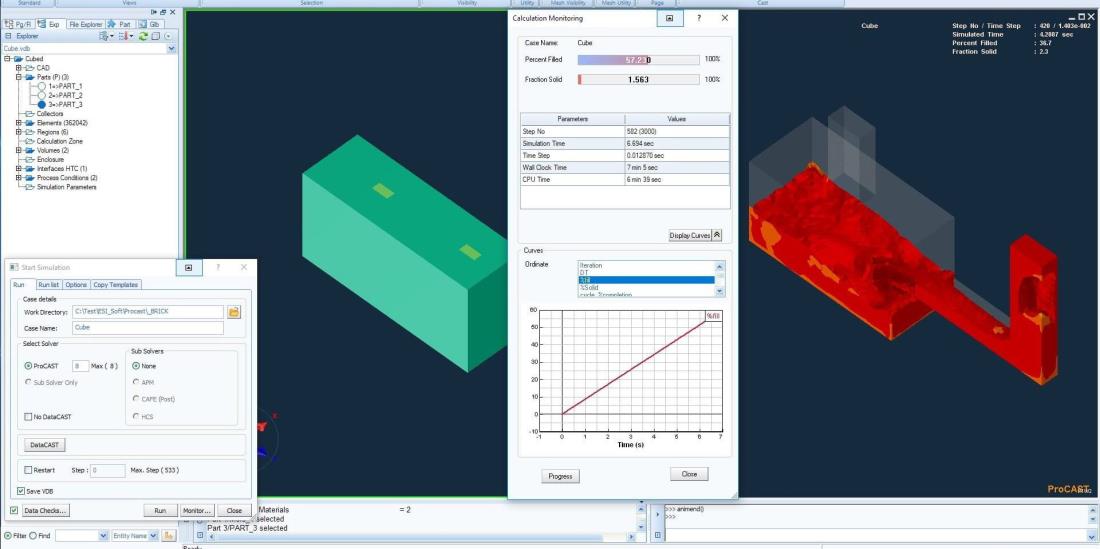
Task: Toggle visibility of 2=>PART_2
Action: pyautogui.click(x=41, y=95)
